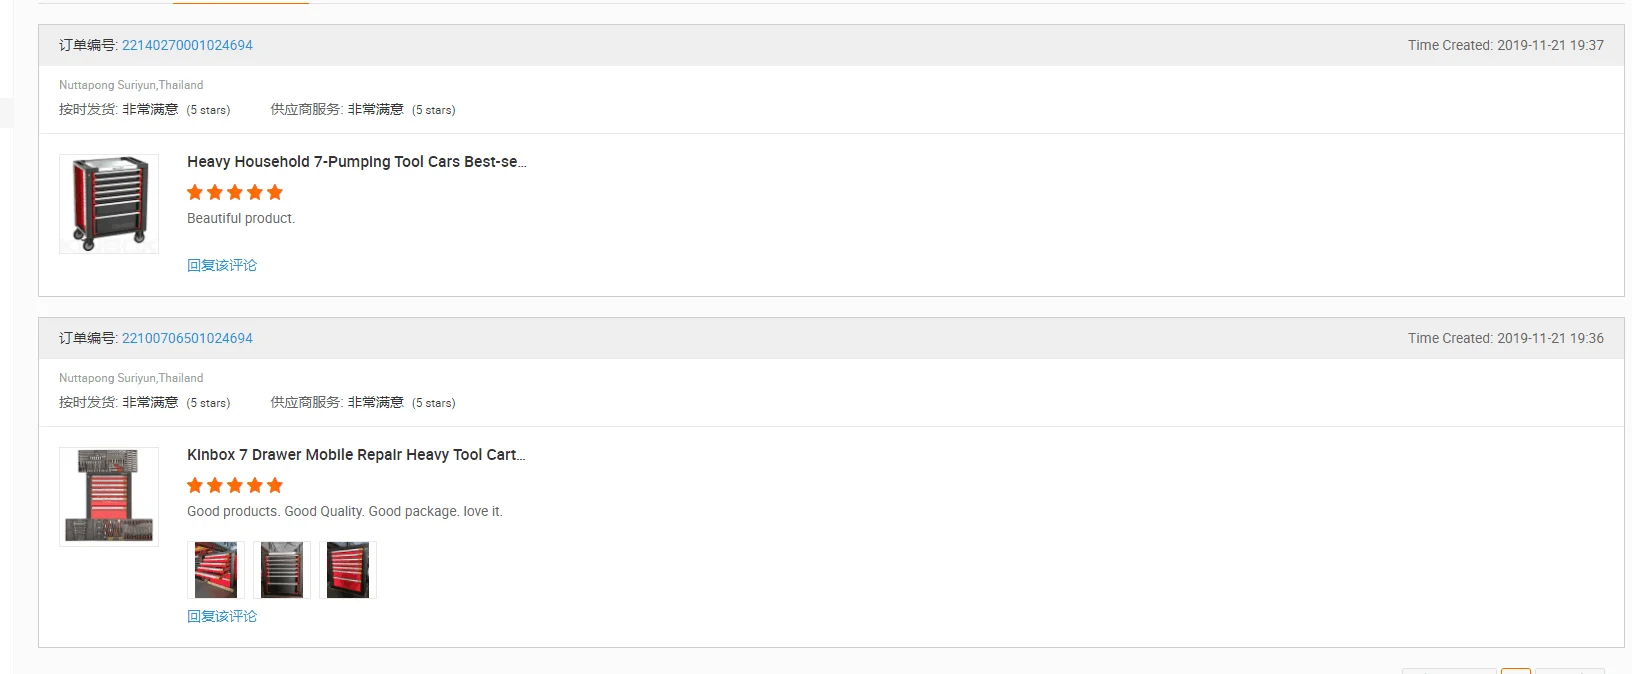Click the first star of the Kinbox rating
The image size is (1632, 674).
coord(195,485)
